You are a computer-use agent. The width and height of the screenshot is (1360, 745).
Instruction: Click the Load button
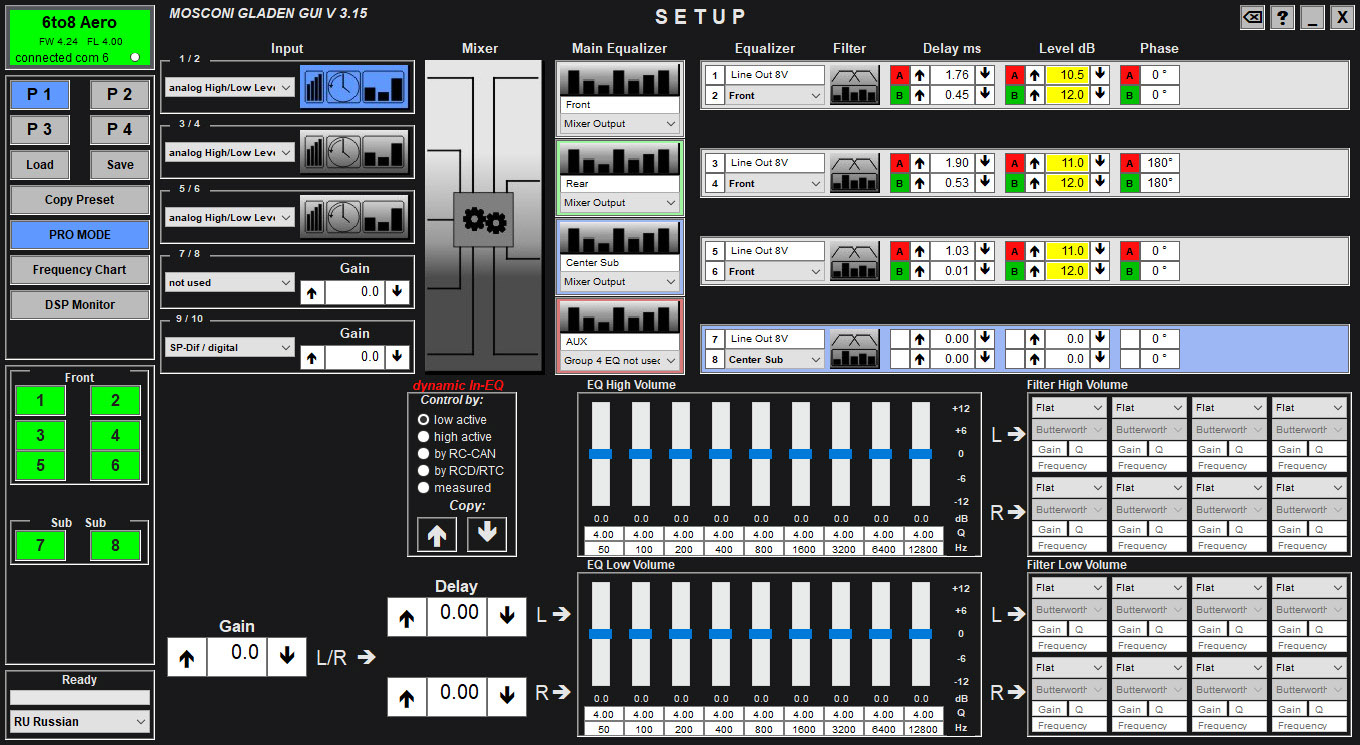[40, 165]
